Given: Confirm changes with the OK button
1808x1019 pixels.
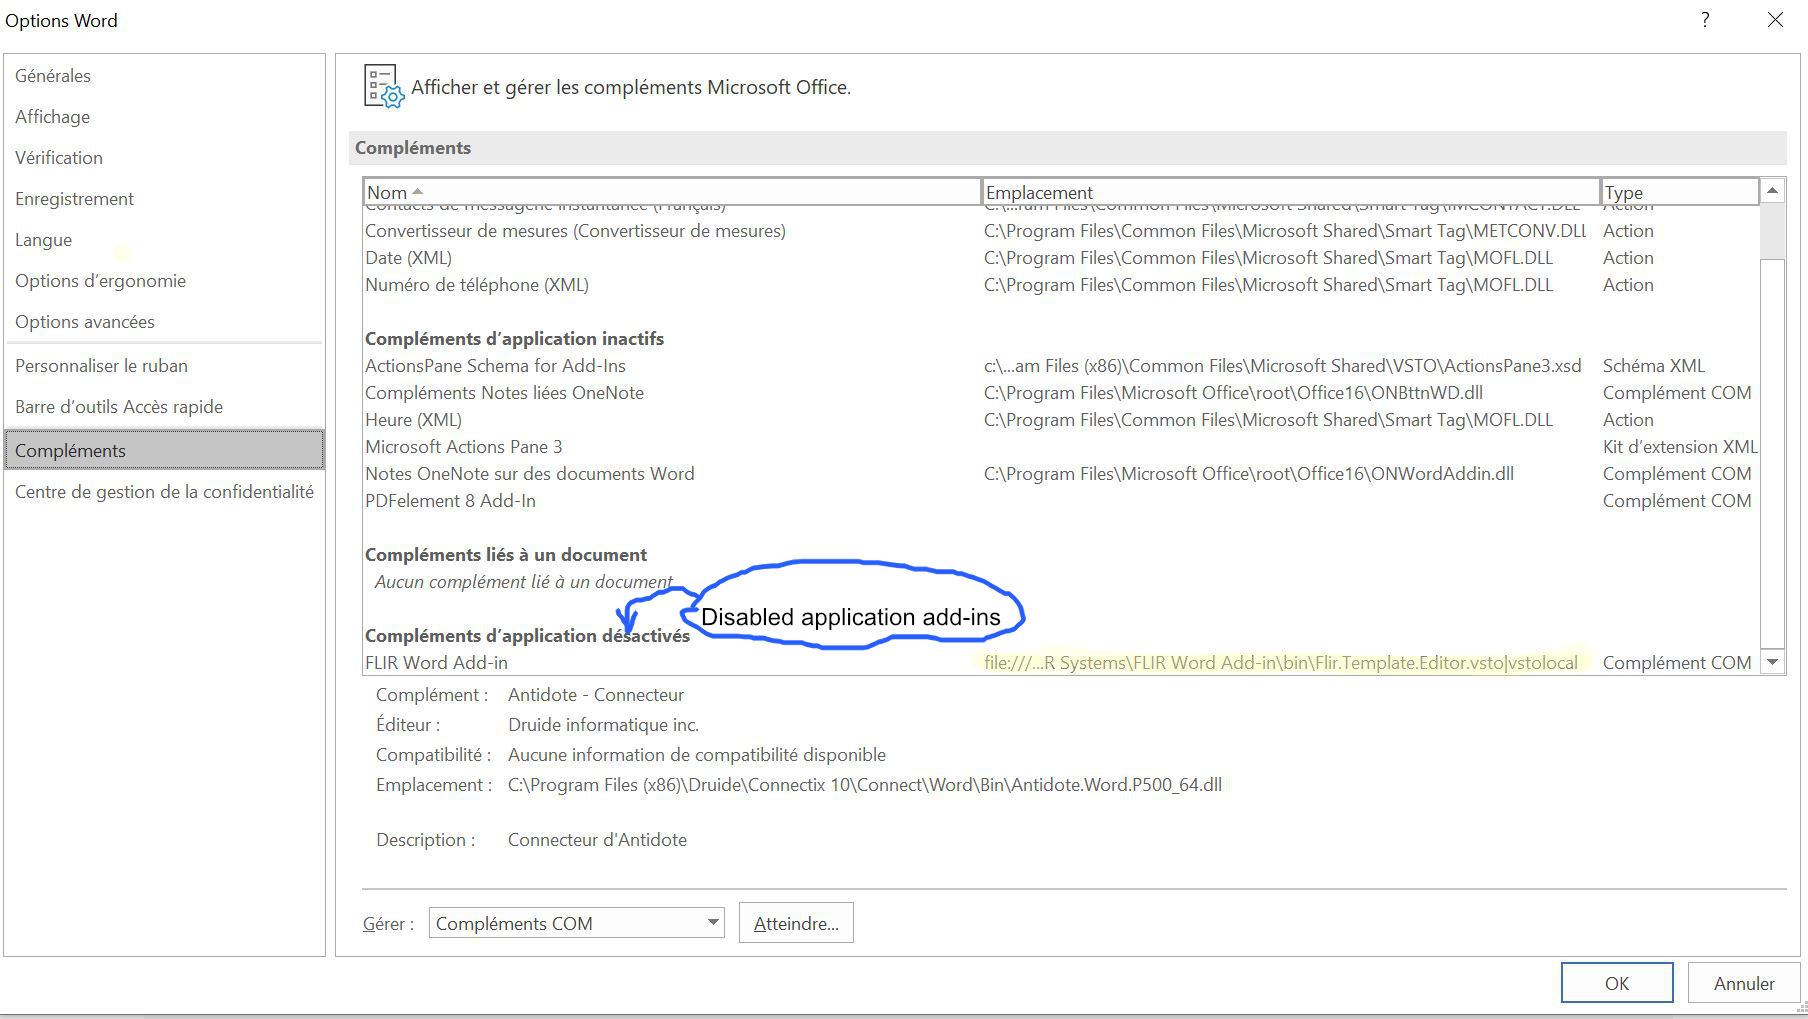Looking at the screenshot, I should pos(1616,983).
